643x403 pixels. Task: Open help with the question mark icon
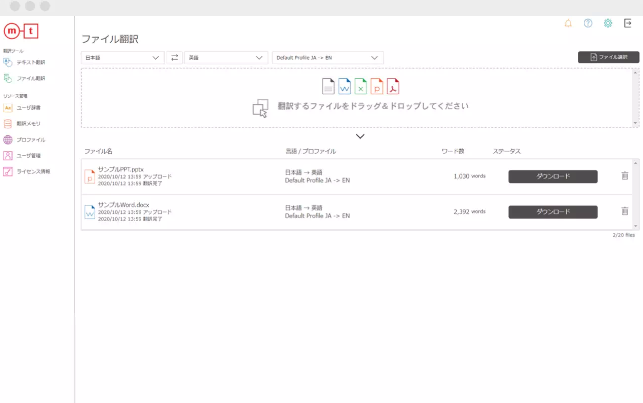[588, 23]
